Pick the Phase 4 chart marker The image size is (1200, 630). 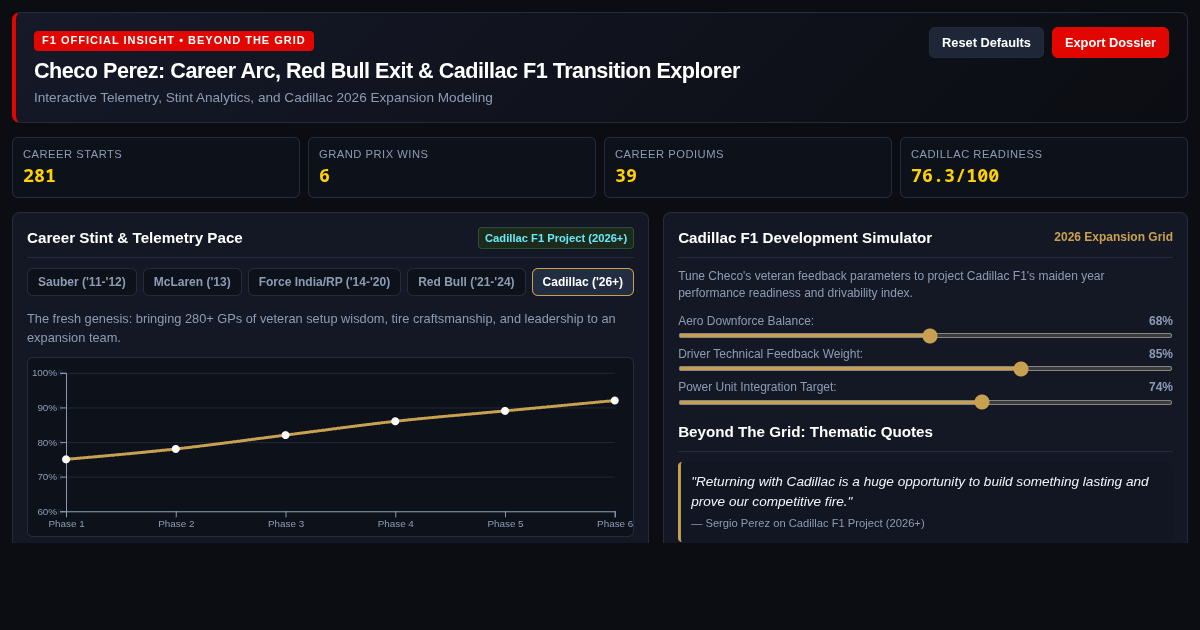395,421
